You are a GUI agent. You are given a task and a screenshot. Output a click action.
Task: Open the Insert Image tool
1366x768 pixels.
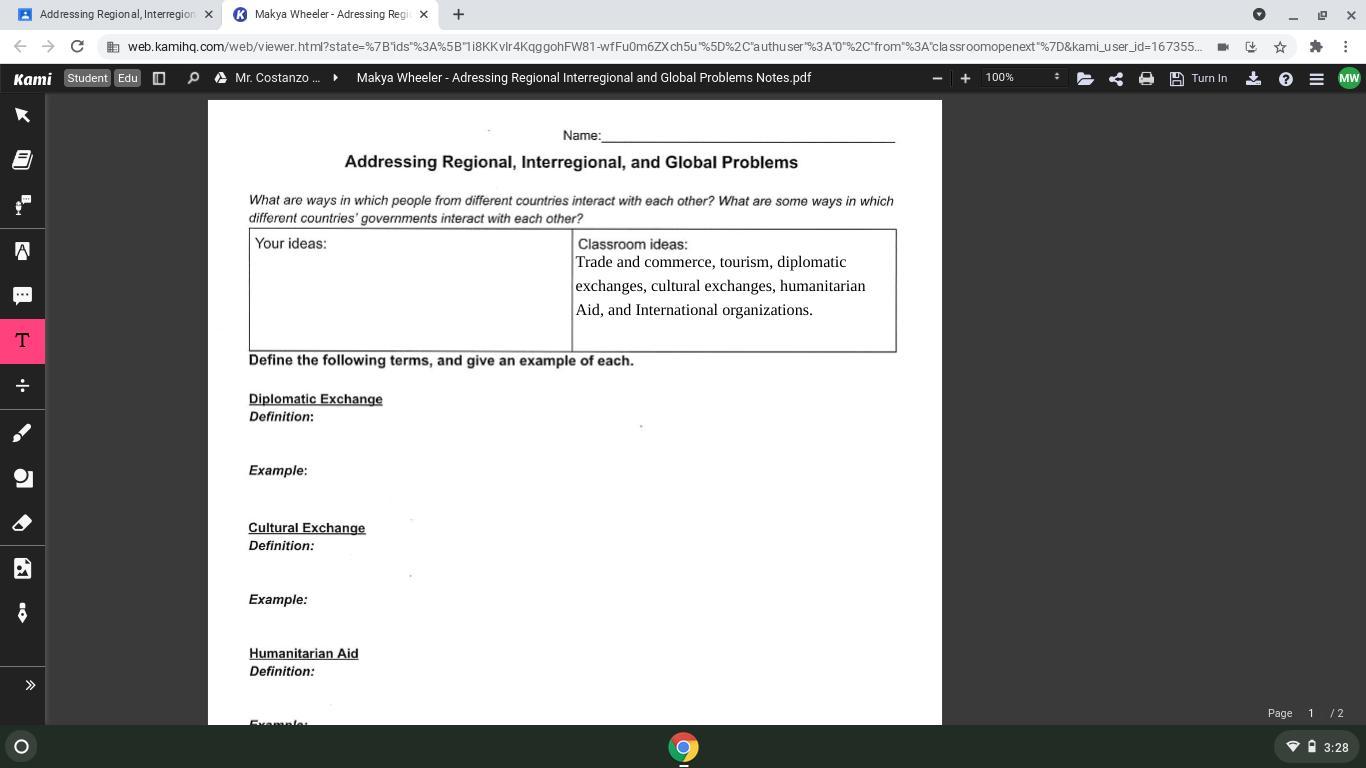22,568
